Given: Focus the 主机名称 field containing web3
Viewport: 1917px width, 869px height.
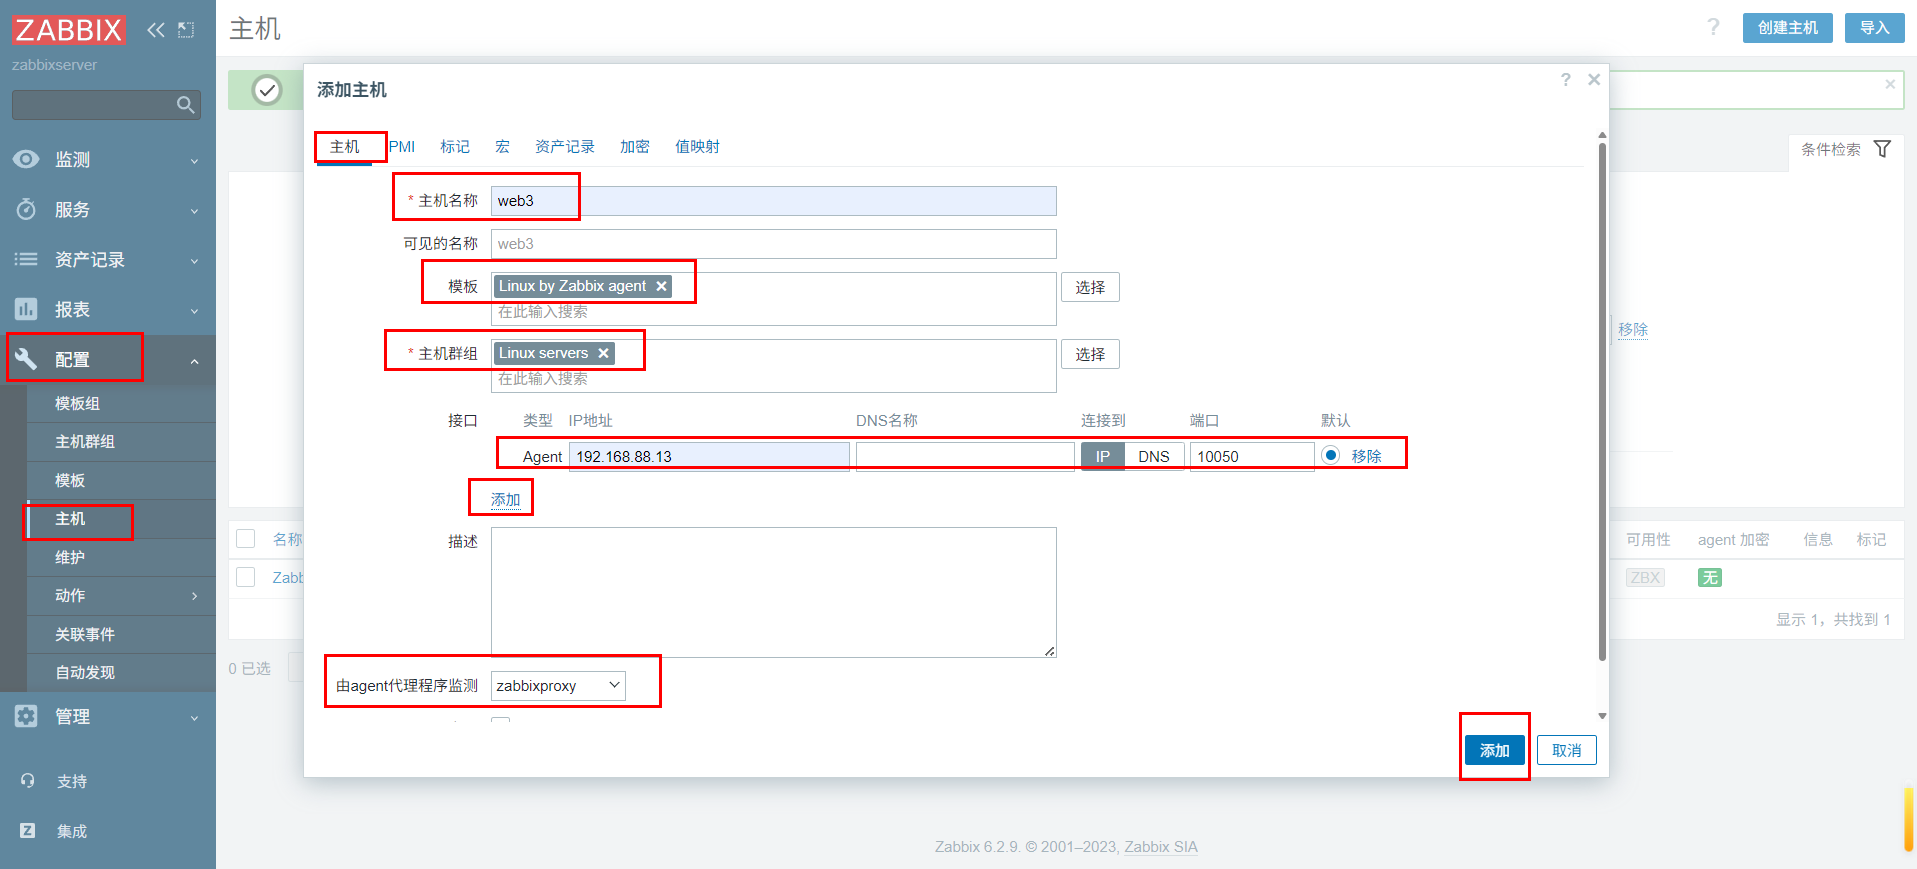Looking at the screenshot, I should 774,201.
